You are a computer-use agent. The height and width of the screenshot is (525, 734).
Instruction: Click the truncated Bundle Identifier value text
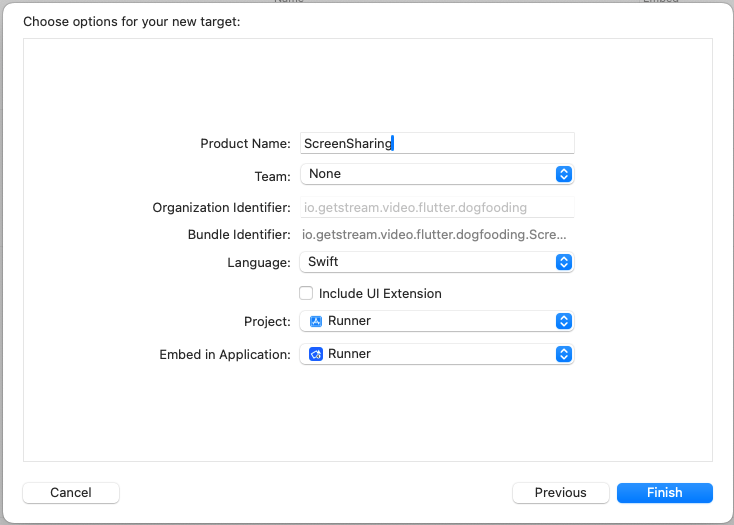434,234
